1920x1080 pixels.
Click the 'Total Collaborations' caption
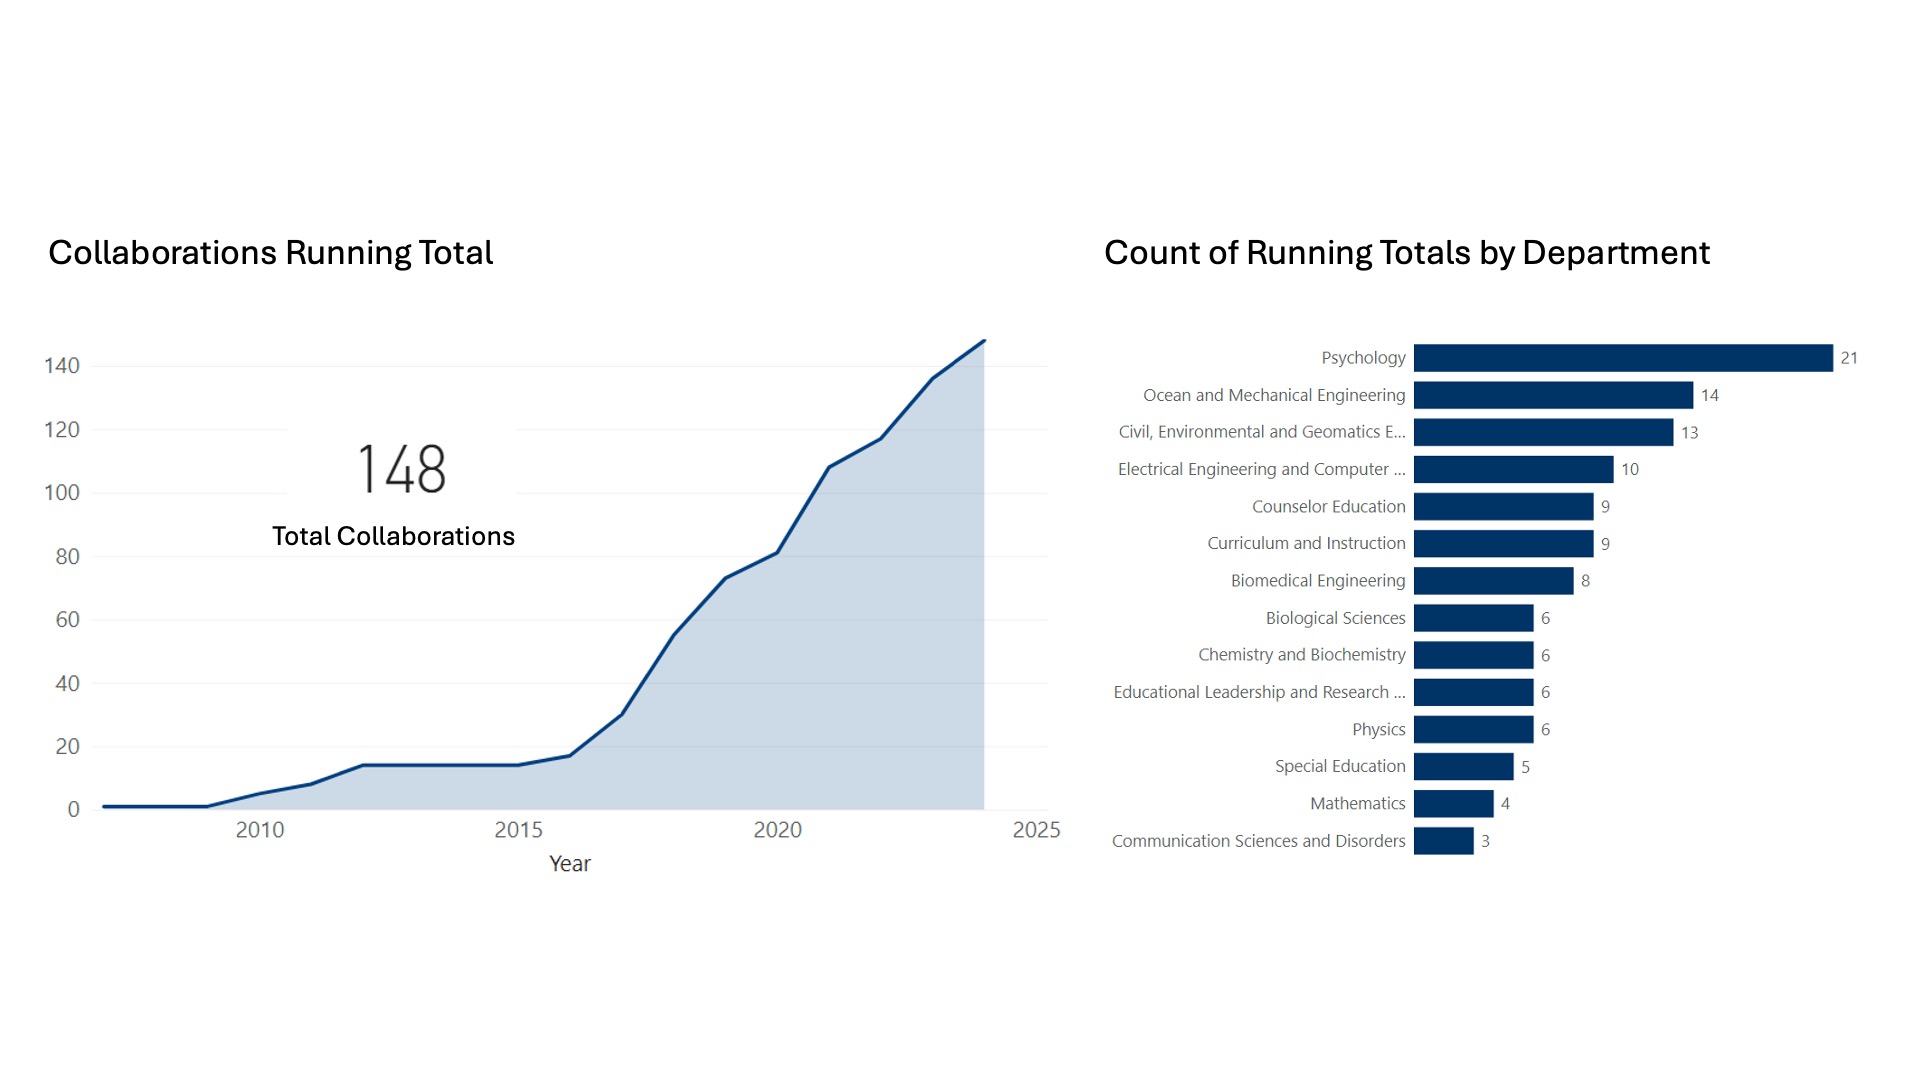393,536
